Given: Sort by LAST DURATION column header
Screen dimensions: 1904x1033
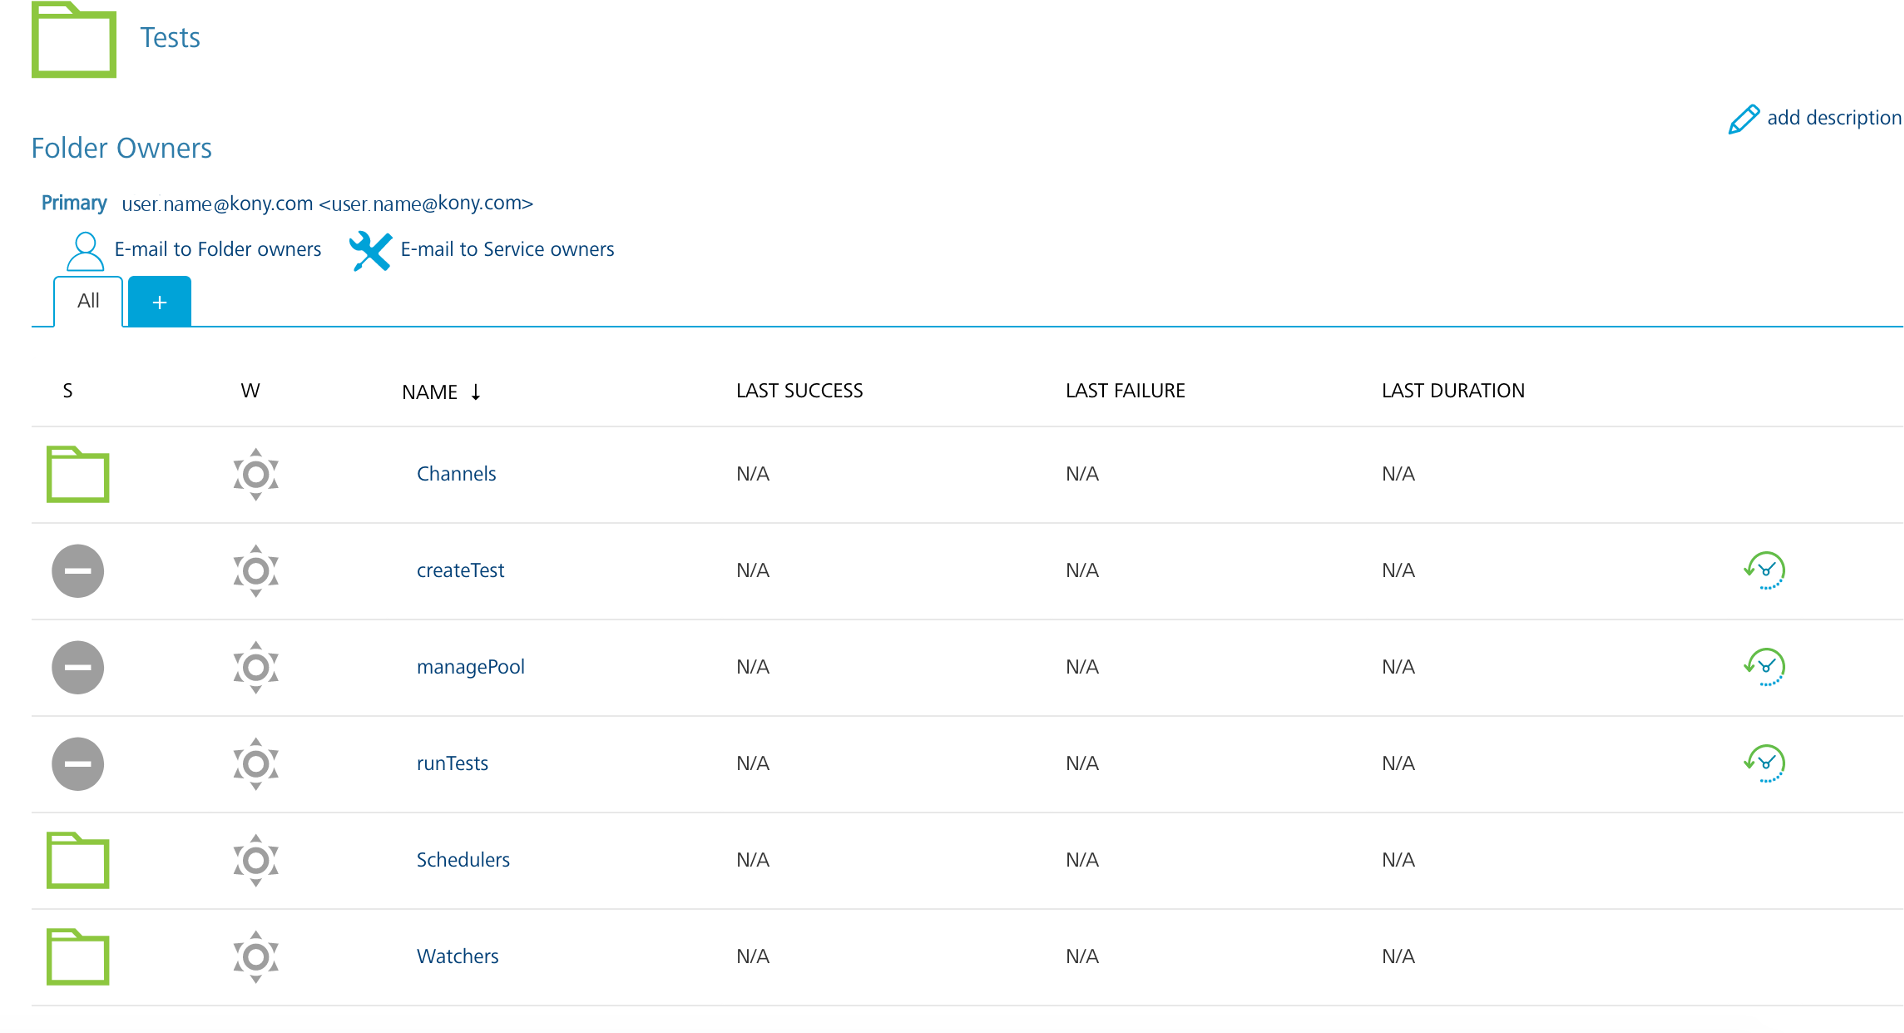Looking at the screenshot, I should (x=1452, y=391).
